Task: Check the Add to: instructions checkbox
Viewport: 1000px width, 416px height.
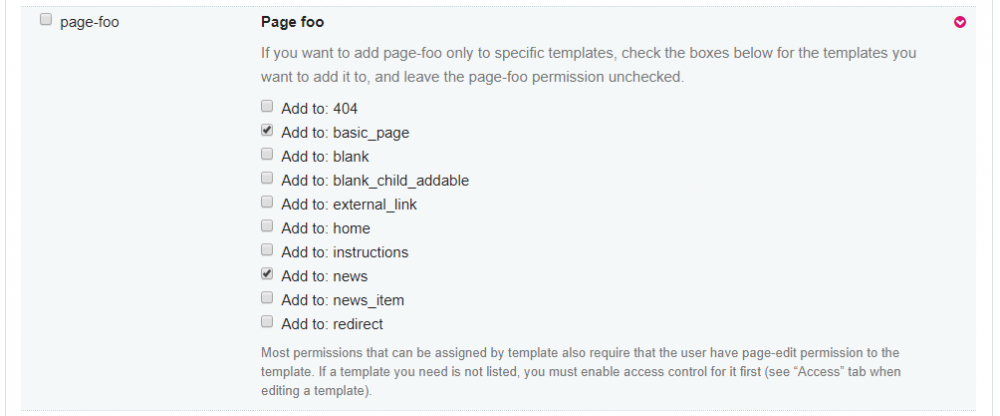Action: click(267, 251)
